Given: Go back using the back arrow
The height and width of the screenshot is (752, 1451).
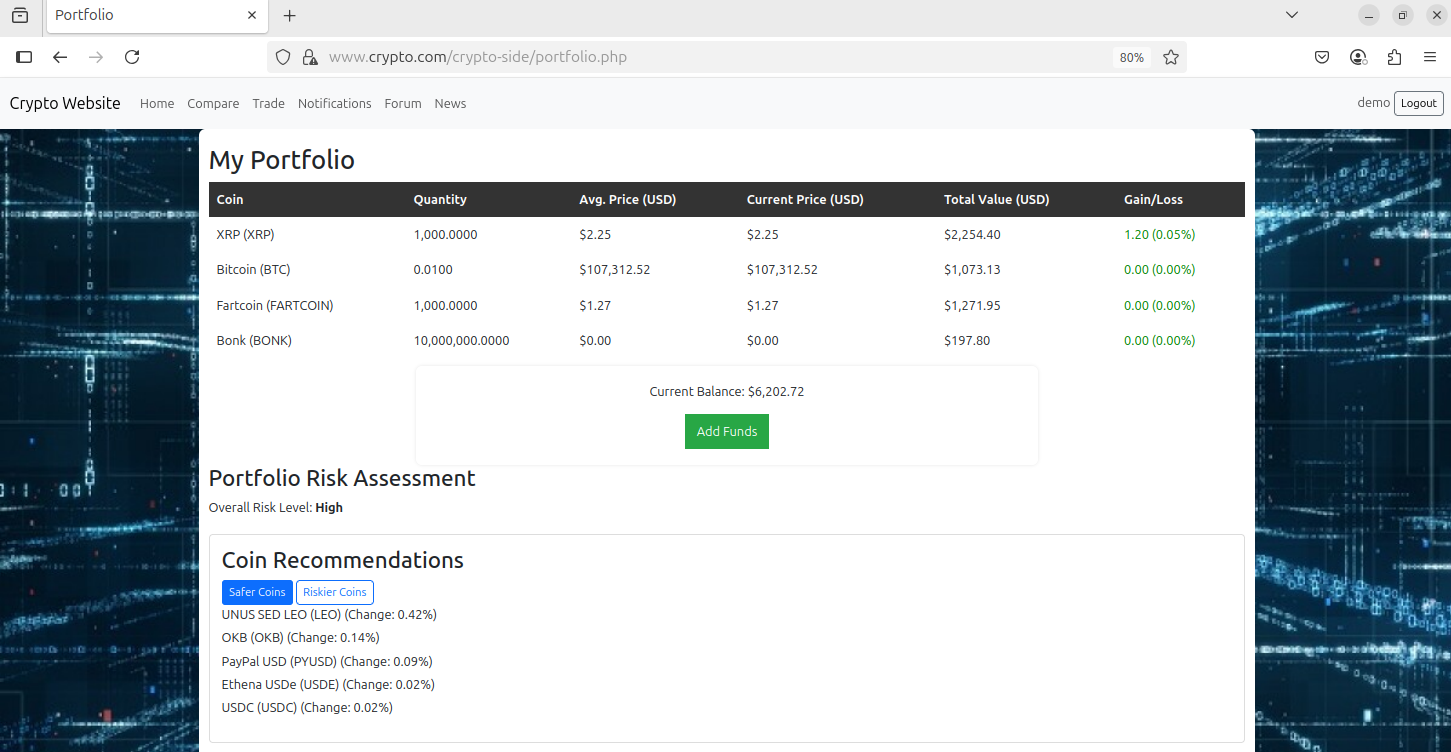Looking at the screenshot, I should click(x=60, y=57).
